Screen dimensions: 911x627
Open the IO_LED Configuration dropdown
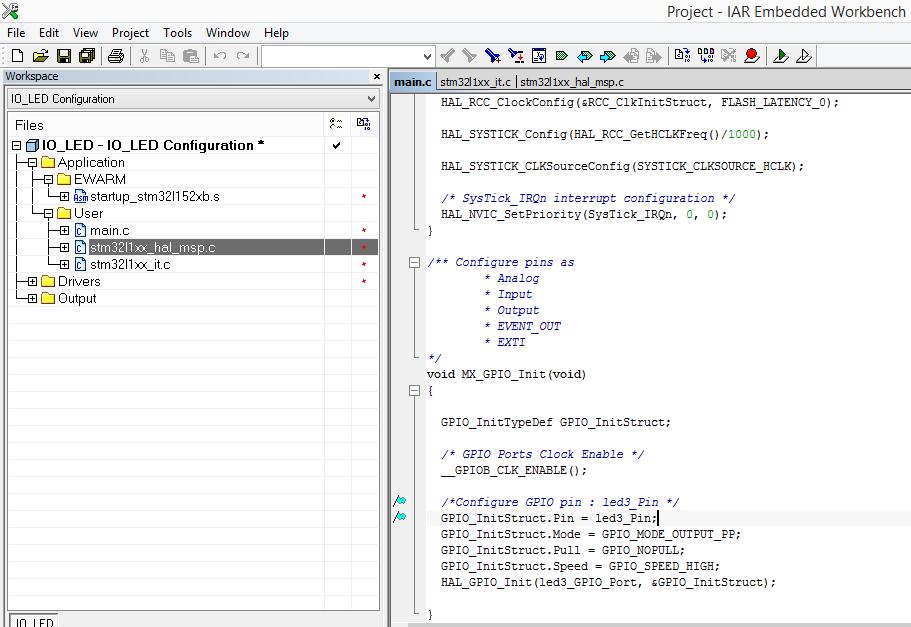371,99
